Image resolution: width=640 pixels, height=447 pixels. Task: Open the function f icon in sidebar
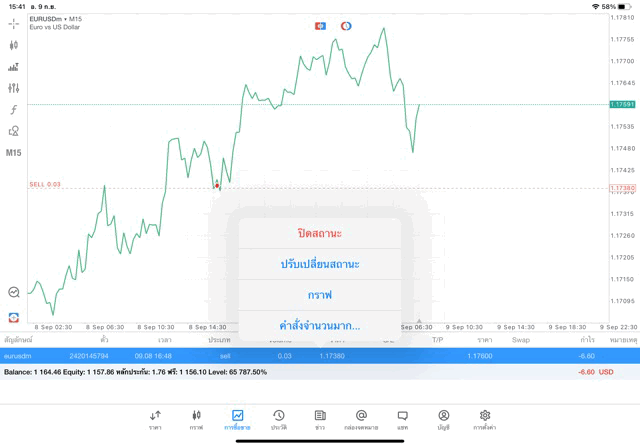pos(13,110)
